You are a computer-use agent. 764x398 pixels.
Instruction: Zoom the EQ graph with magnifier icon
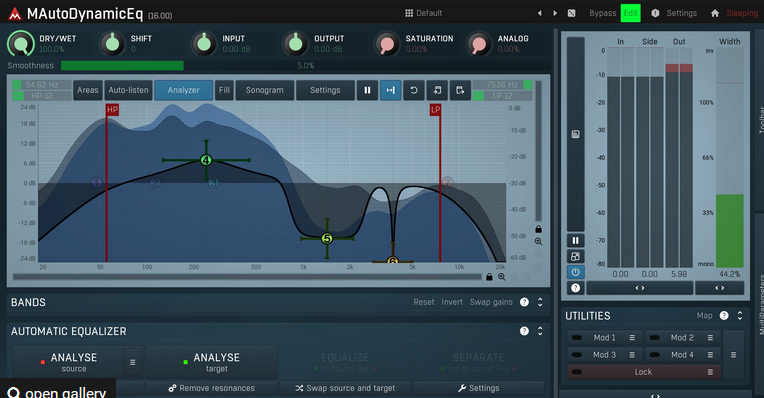(x=501, y=277)
